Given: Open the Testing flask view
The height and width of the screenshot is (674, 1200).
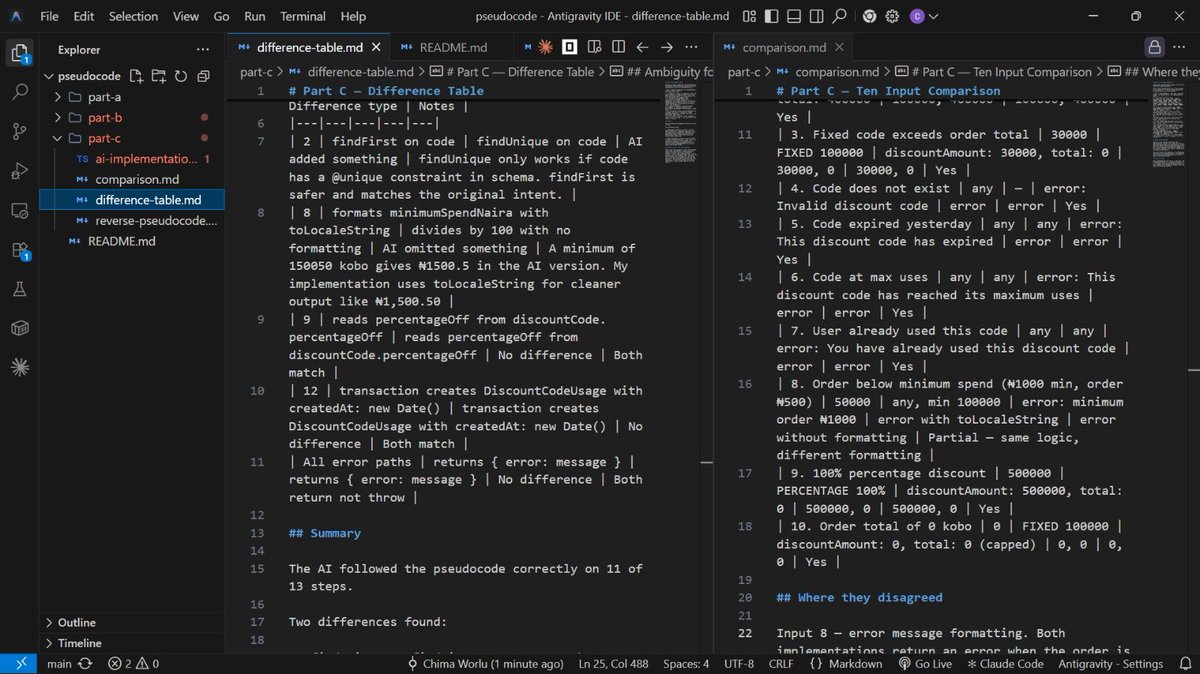Looking at the screenshot, I should [20, 289].
